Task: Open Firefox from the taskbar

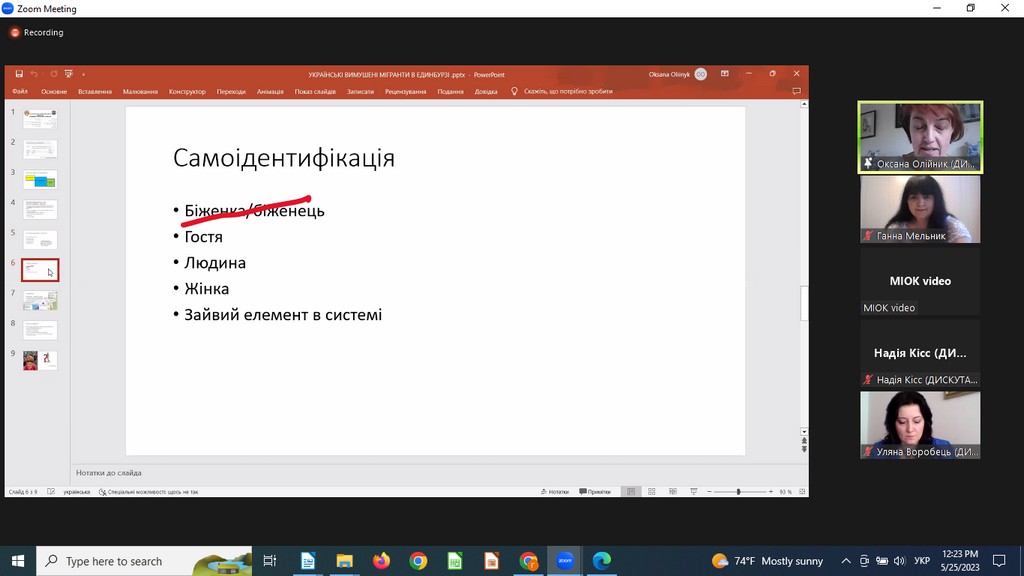Action: [x=381, y=561]
